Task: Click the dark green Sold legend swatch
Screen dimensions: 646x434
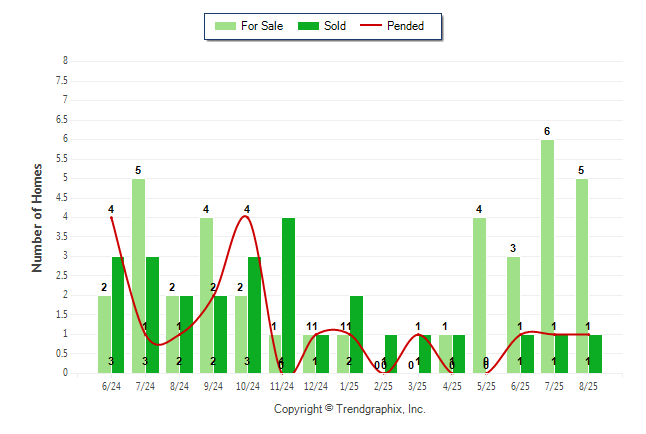Action: [308, 26]
